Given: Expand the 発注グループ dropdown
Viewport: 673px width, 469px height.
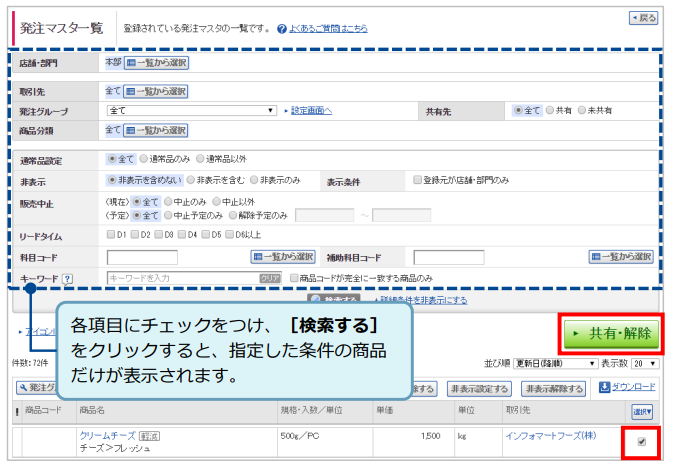Looking at the screenshot, I should point(191,111).
